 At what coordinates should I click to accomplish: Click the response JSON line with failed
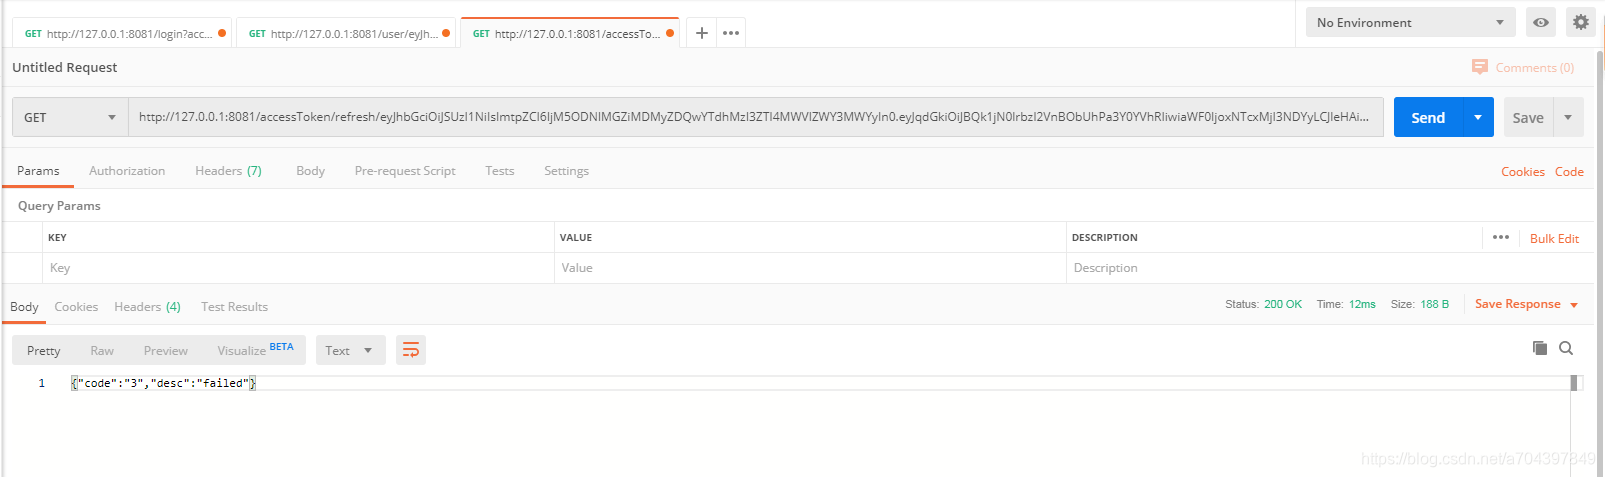[164, 383]
